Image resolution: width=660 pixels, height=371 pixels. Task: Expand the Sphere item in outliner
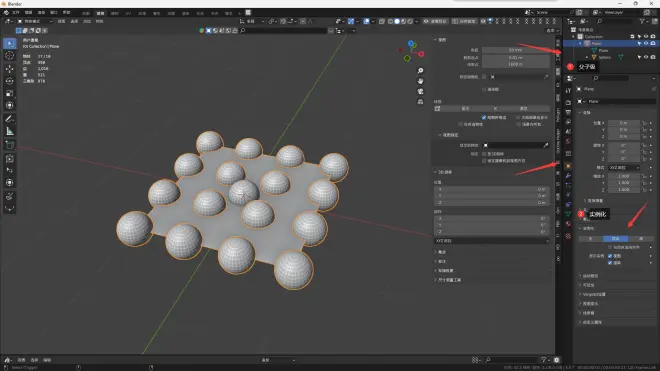[x=587, y=57]
